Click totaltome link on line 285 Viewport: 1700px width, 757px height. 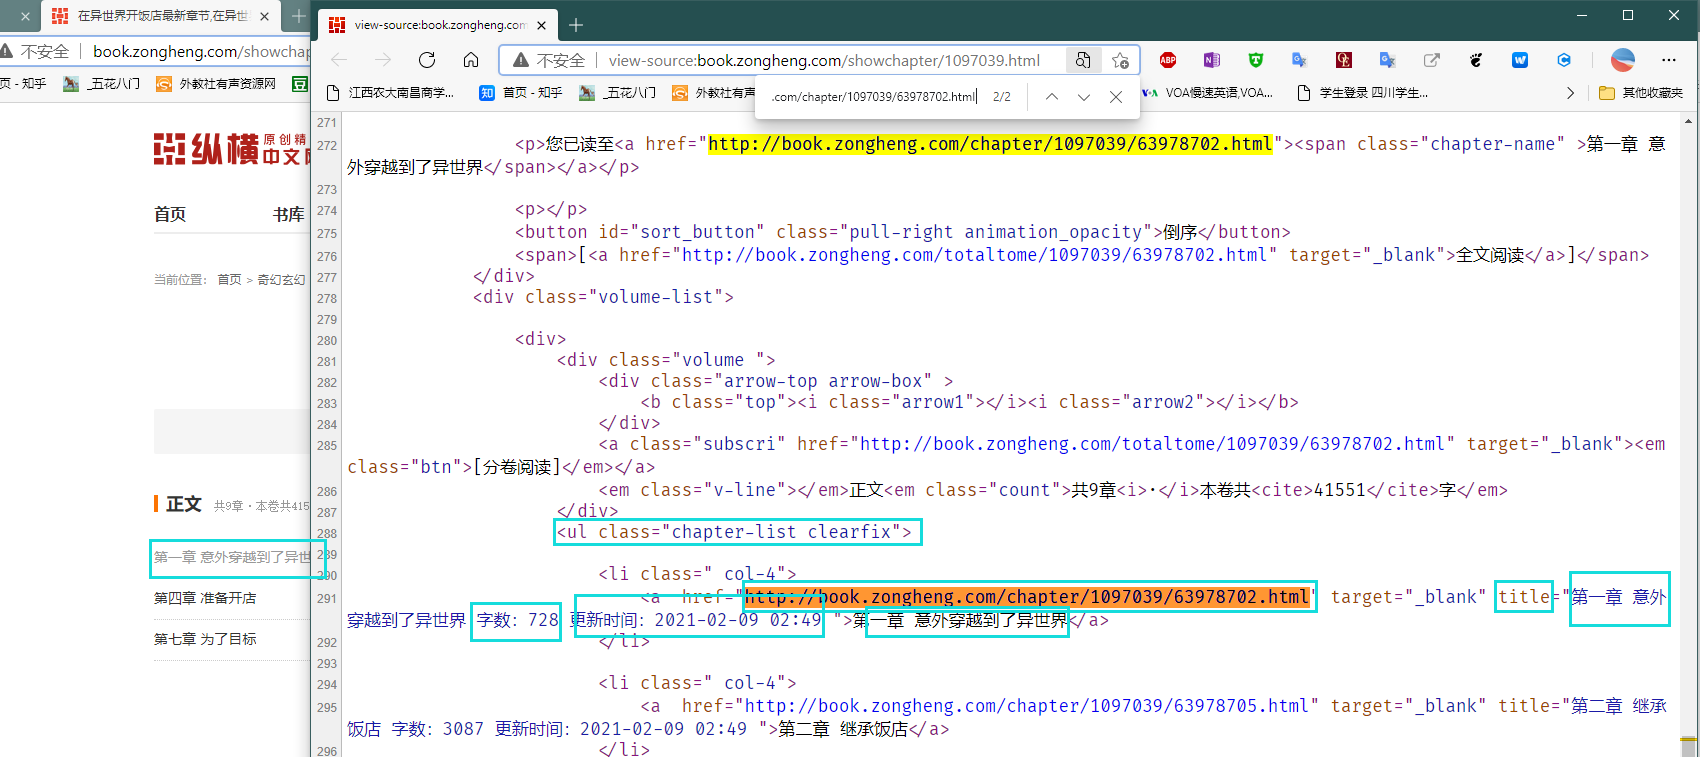coord(1152,444)
